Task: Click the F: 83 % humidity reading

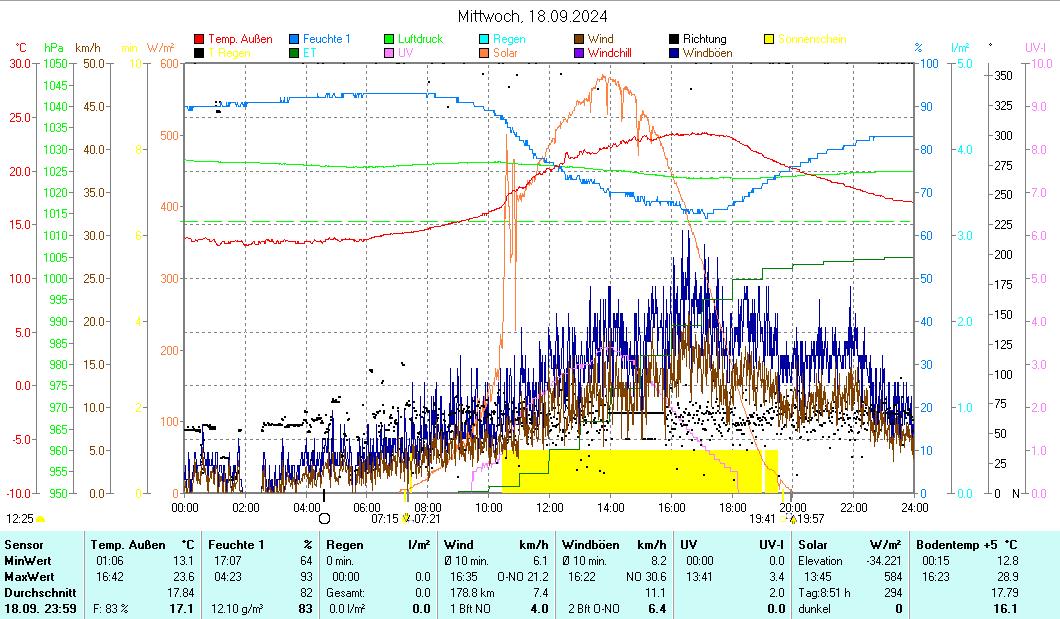Action: (x=111, y=609)
